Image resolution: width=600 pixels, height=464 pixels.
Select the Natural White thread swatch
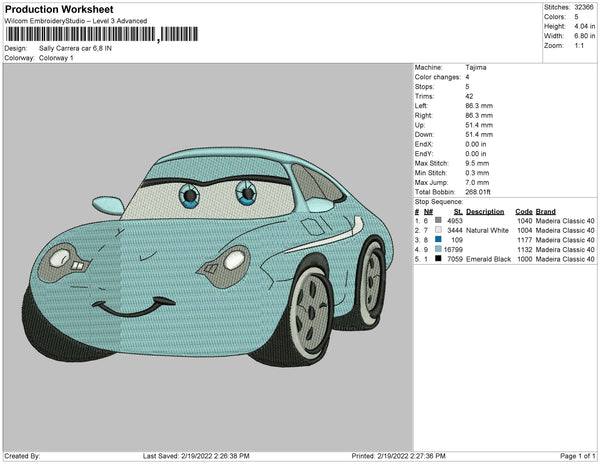pos(440,230)
